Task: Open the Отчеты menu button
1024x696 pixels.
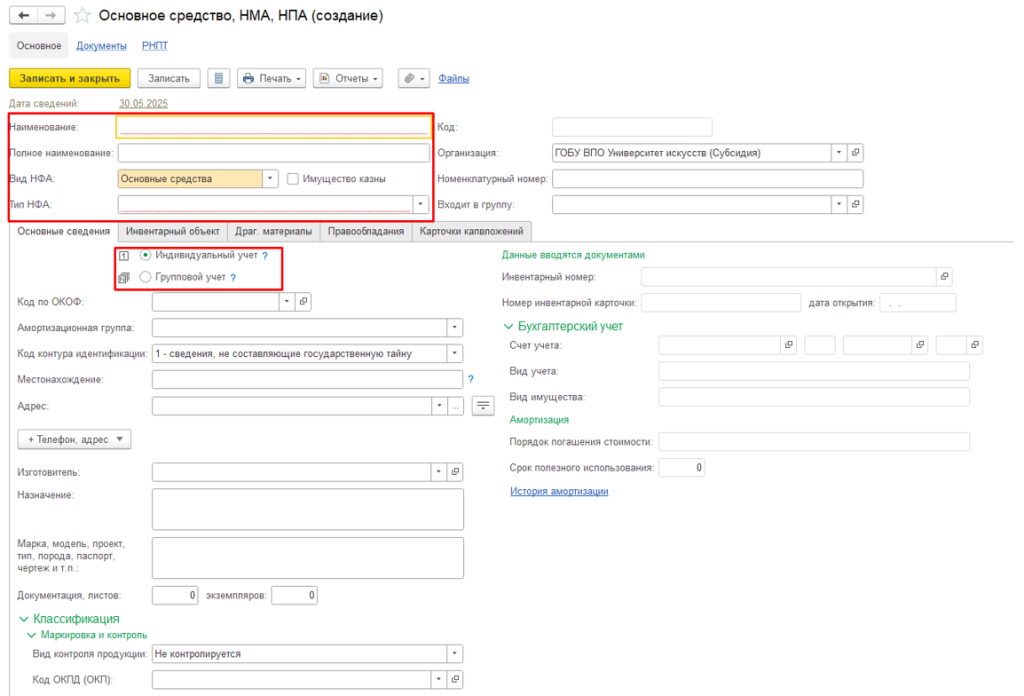Action: click(348, 78)
